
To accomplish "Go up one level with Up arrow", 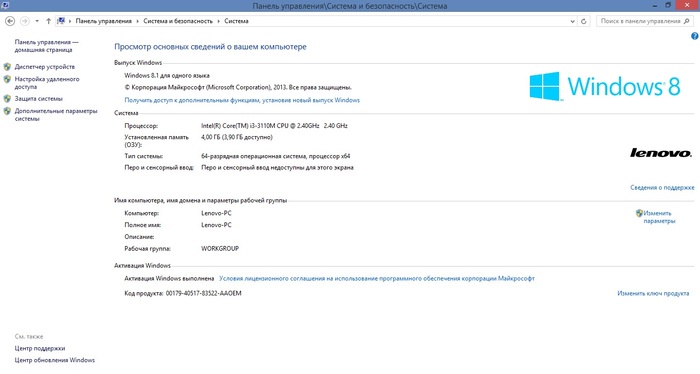I will 48,21.
